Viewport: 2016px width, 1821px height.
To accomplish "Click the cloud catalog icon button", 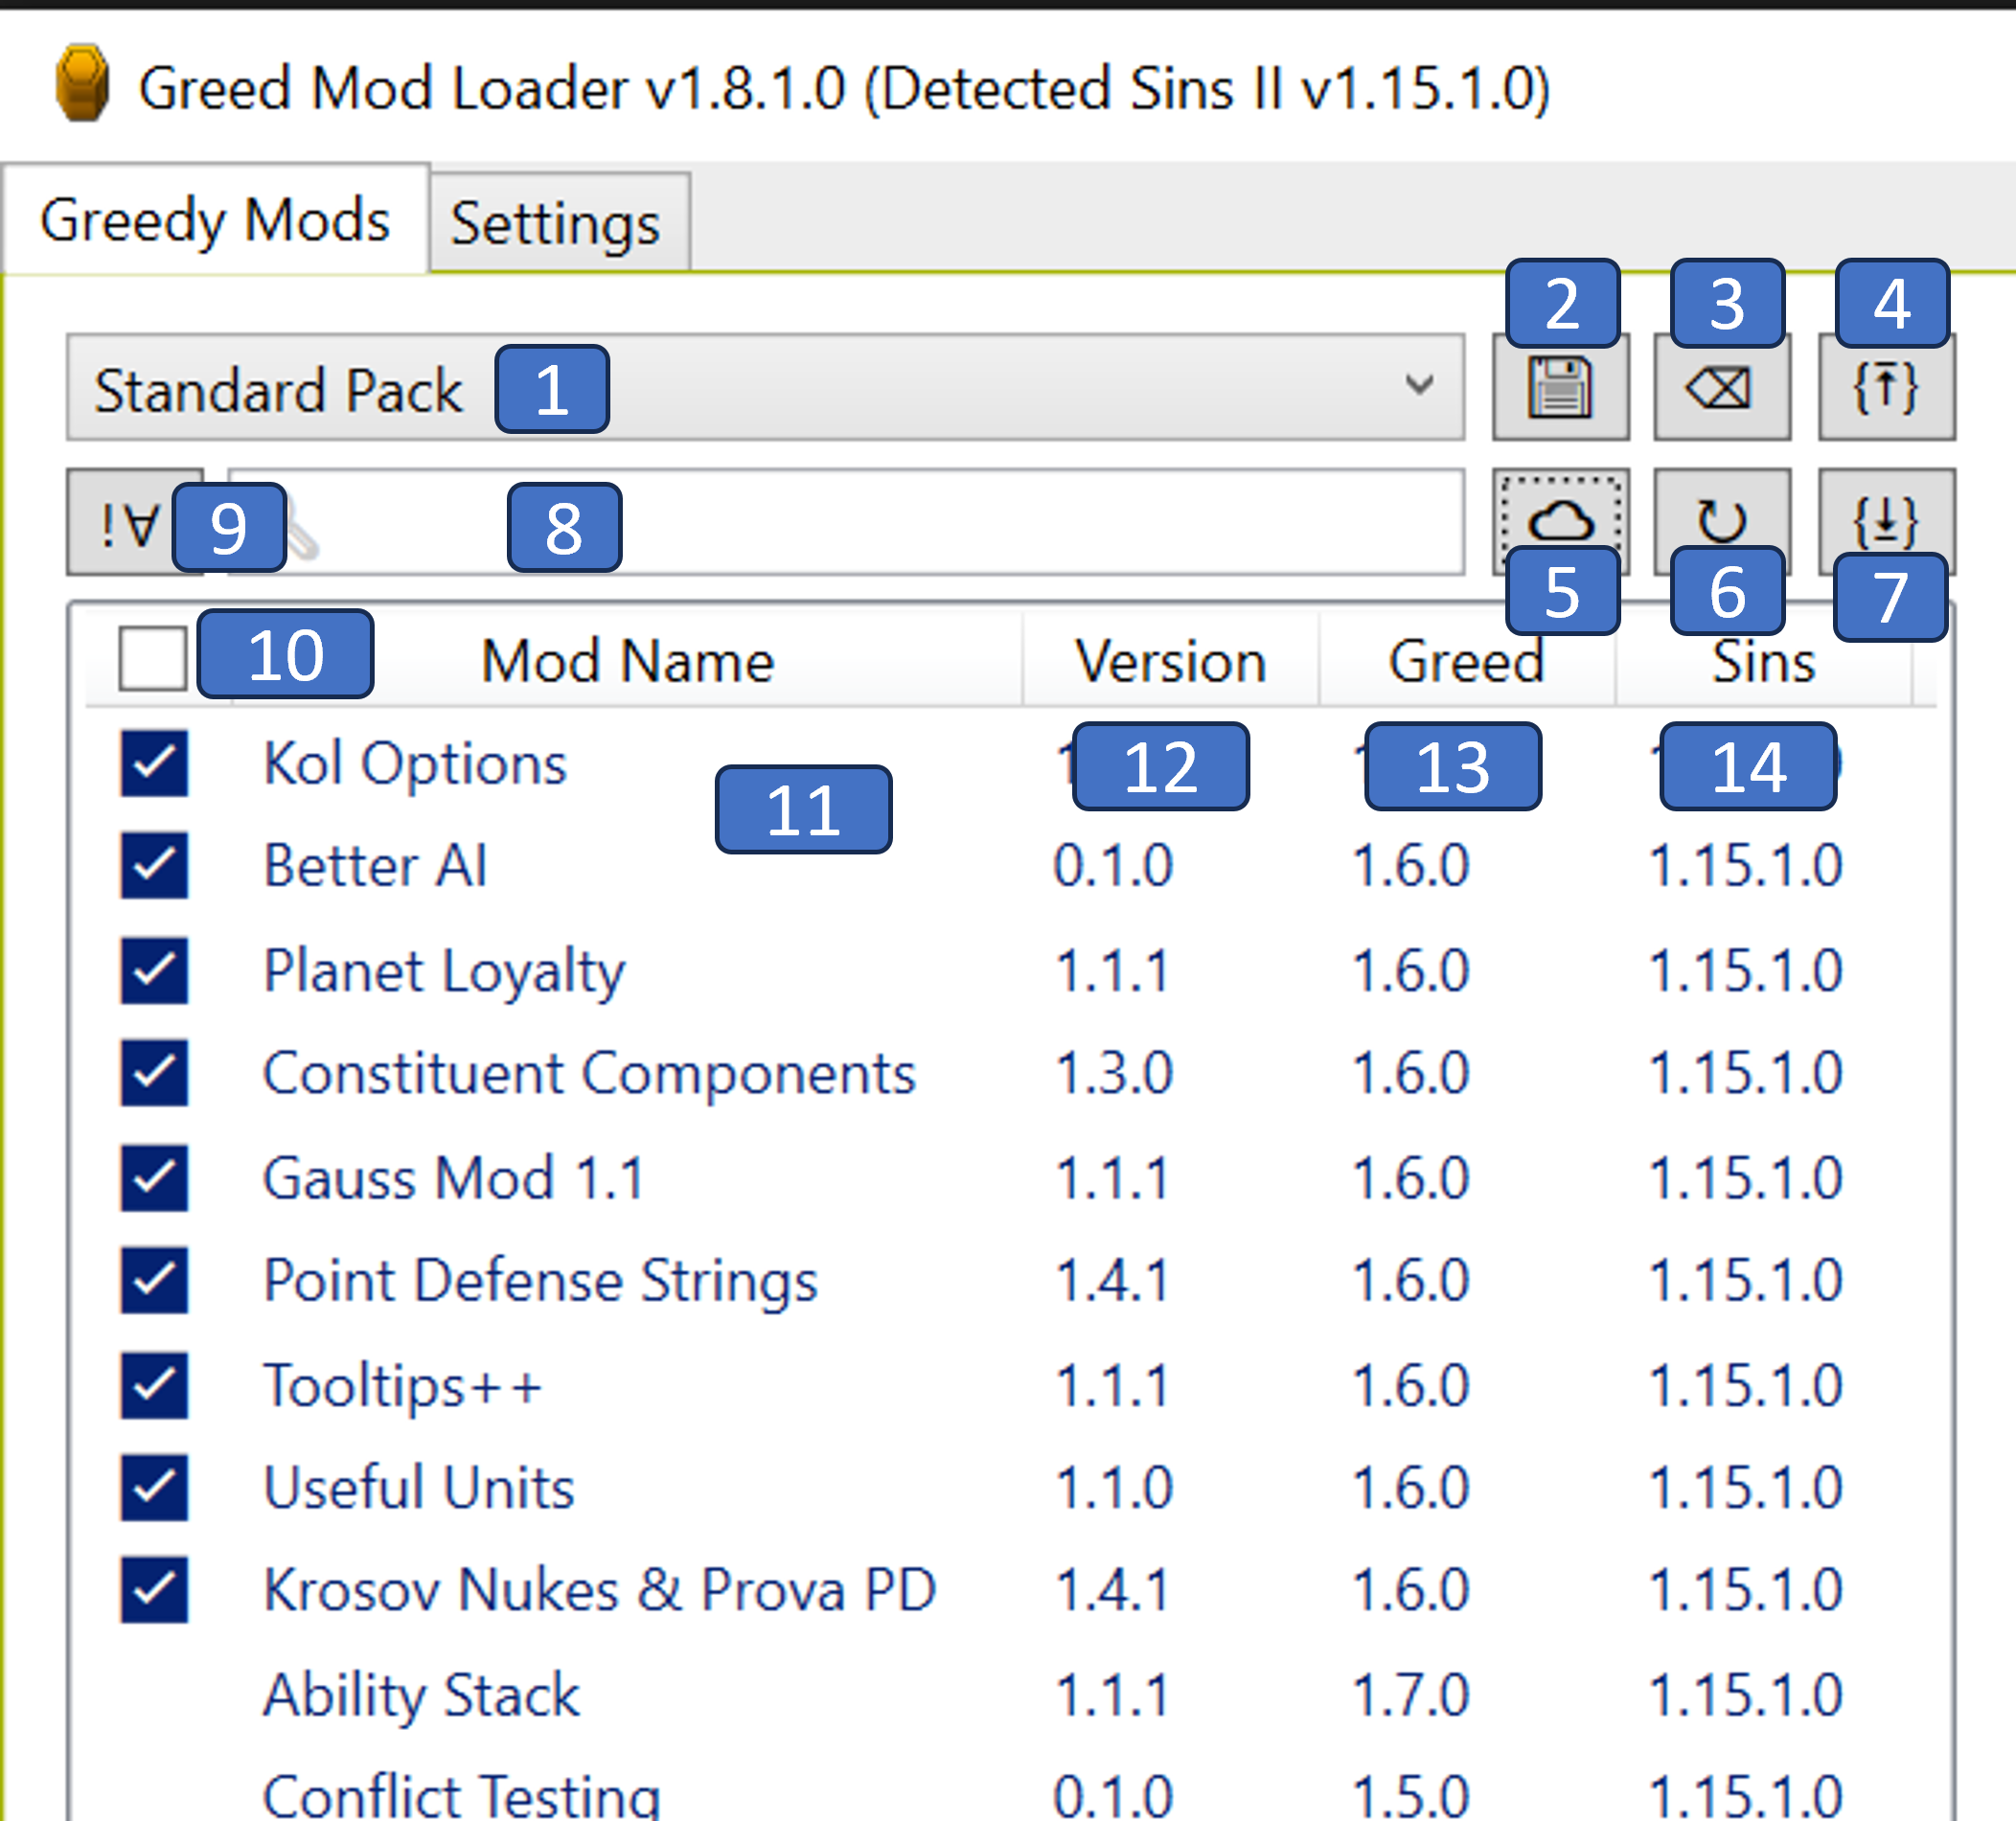I will 1560,522.
